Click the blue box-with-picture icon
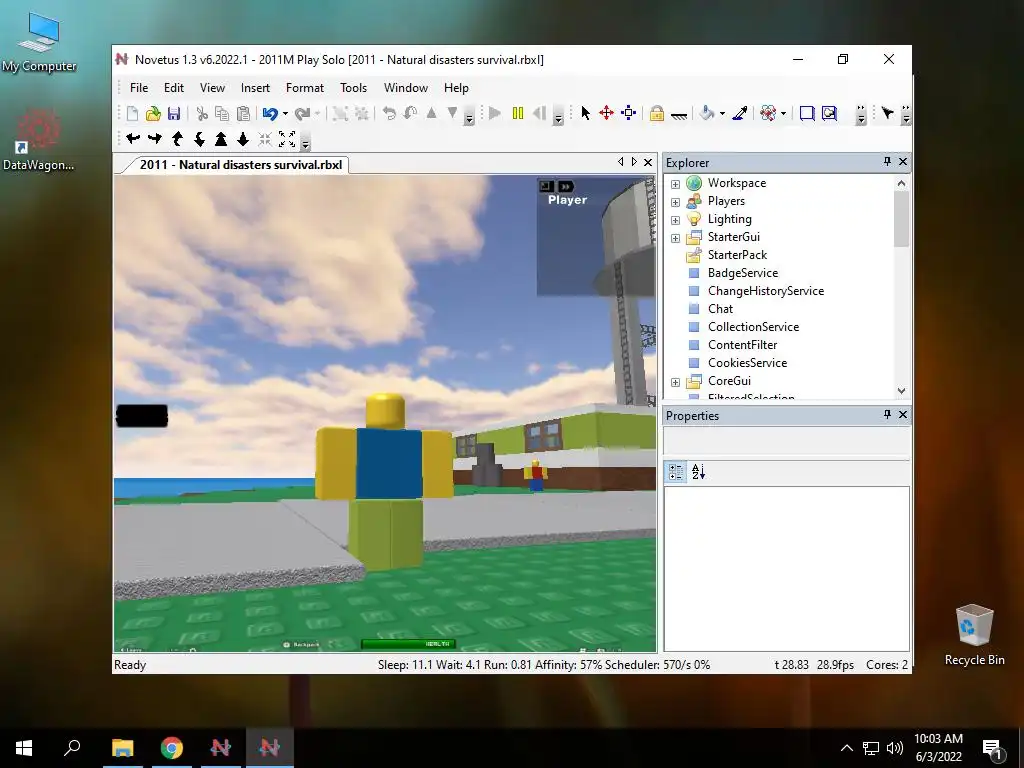Screen dimensions: 1024x768 click(829, 113)
